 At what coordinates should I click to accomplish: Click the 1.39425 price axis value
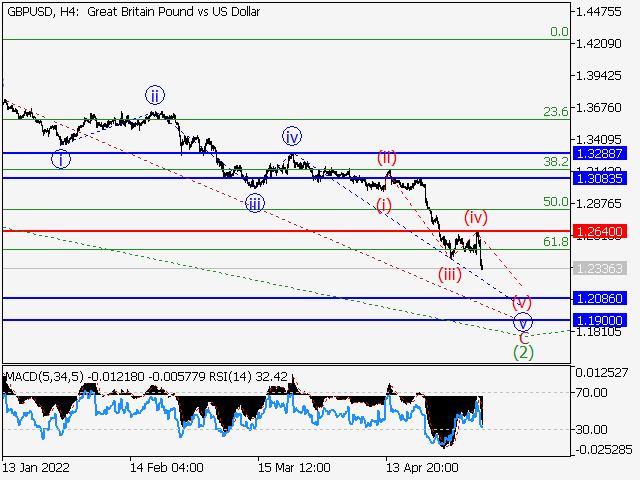click(598, 76)
